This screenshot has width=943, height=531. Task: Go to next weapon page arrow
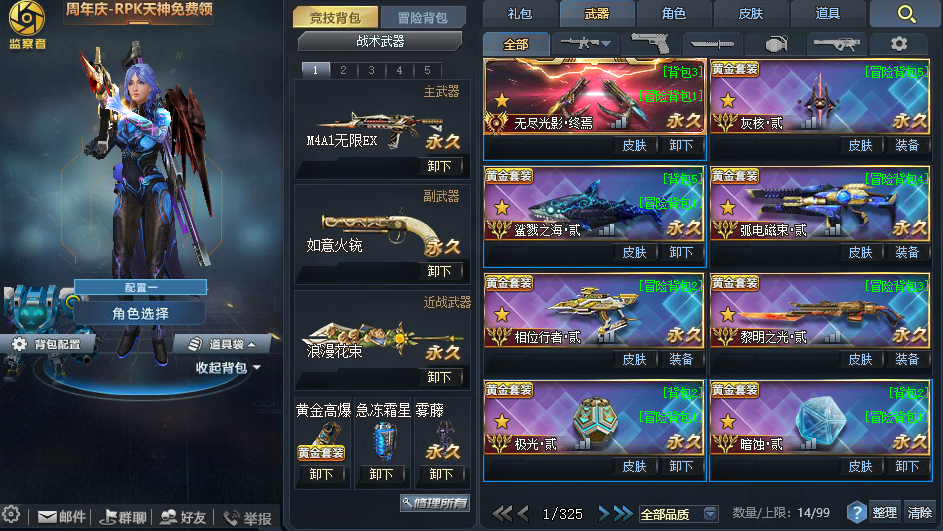click(x=604, y=514)
